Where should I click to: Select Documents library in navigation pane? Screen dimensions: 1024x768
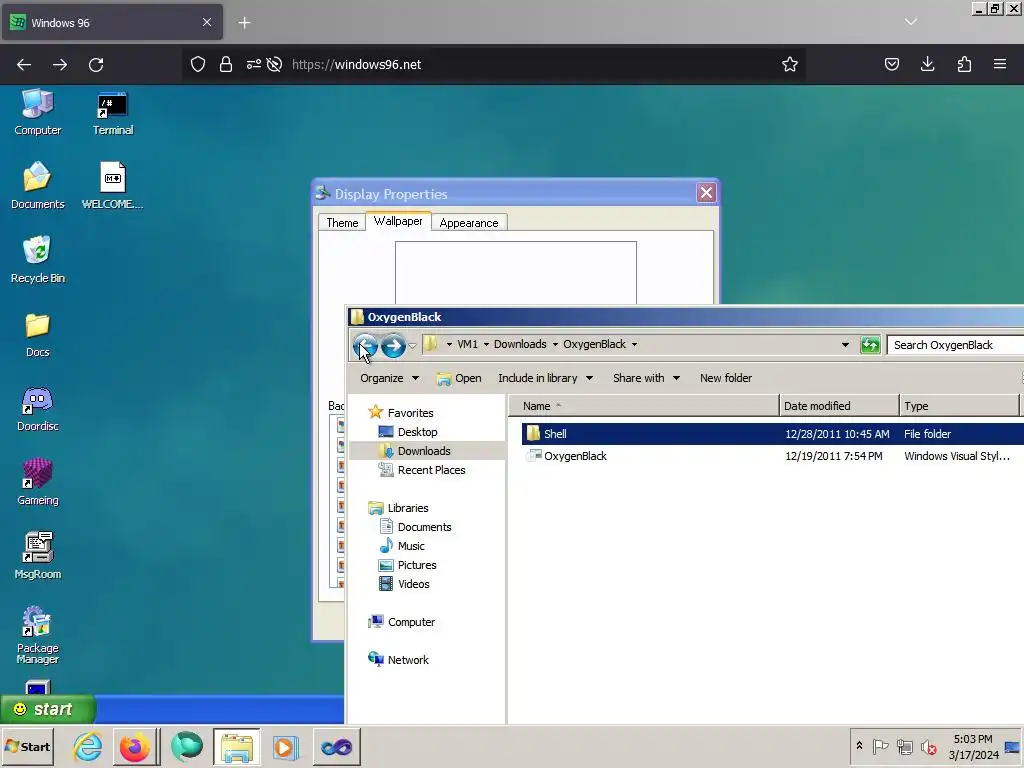tap(415, 526)
